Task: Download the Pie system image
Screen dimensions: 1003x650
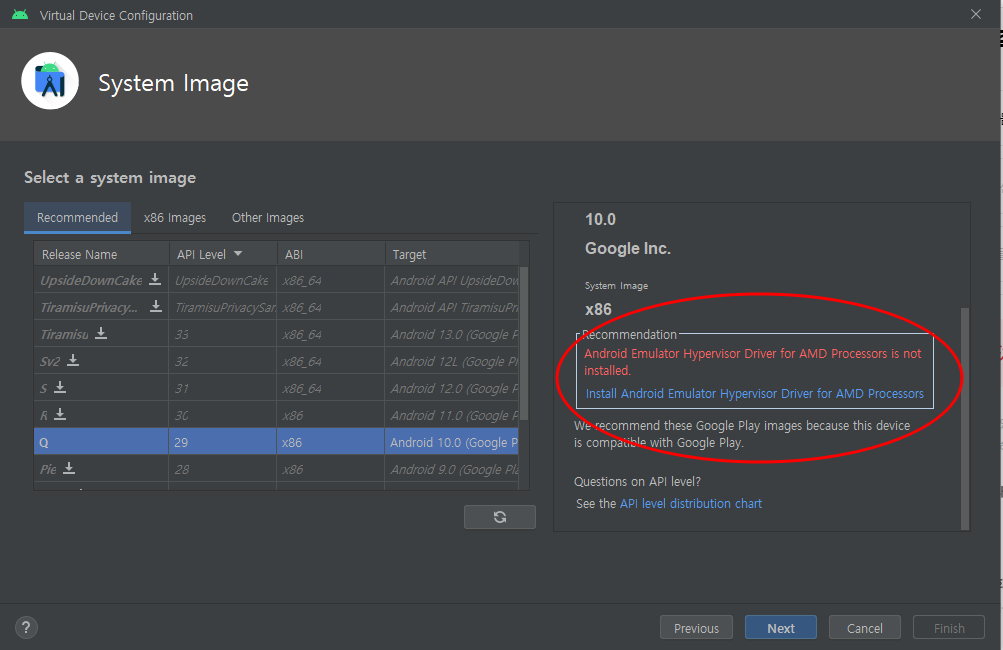Action: pyautogui.click(x=69, y=468)
